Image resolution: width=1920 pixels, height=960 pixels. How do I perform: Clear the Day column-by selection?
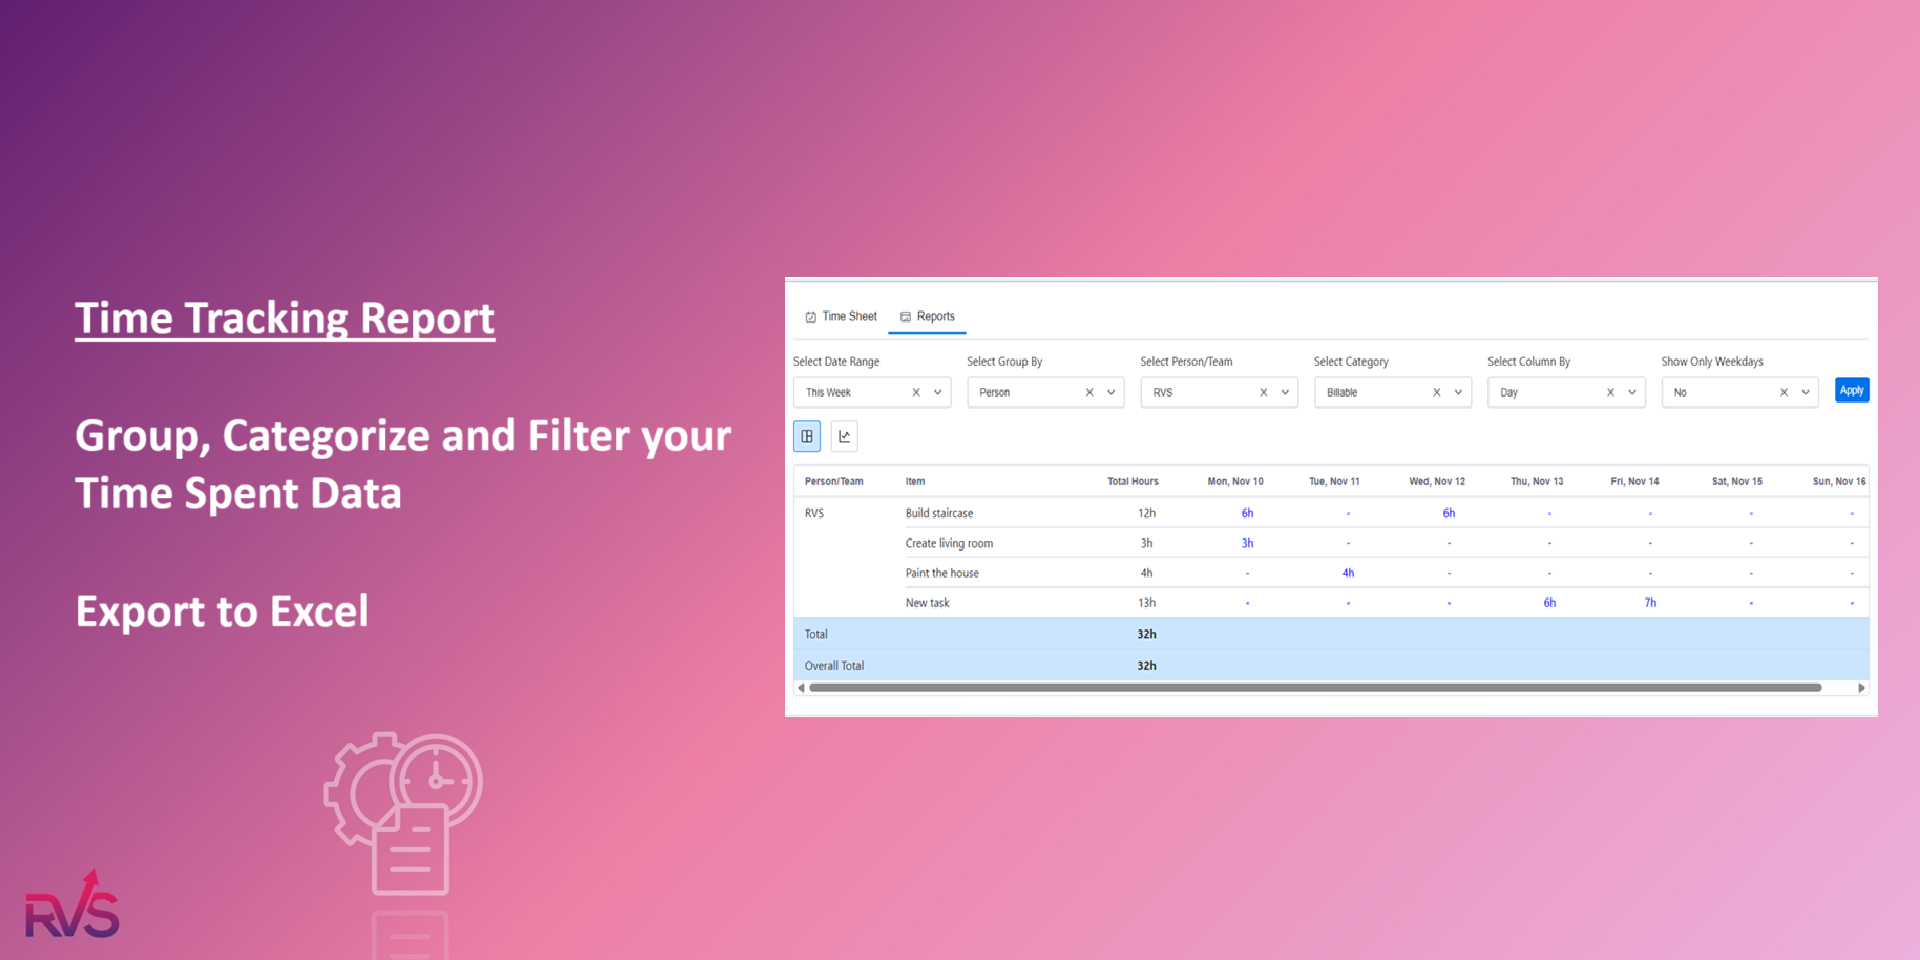pyautogui.click(x=1610, y=392)
